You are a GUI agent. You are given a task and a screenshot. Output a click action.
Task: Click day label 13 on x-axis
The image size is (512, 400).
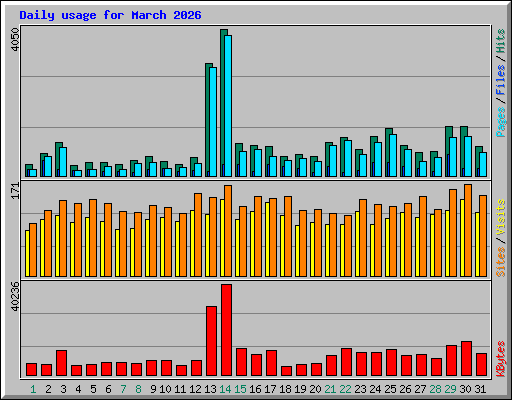(x=210, y=389)
